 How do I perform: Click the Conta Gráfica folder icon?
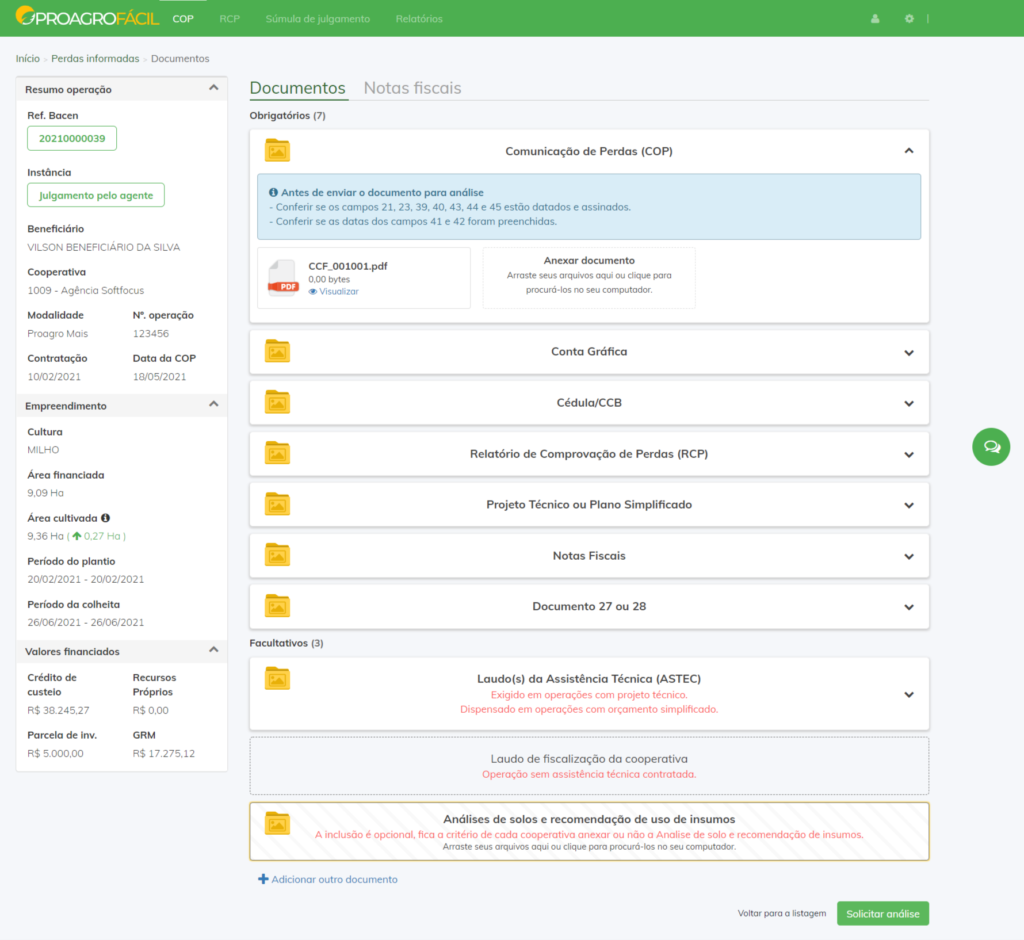coord(278,351)
